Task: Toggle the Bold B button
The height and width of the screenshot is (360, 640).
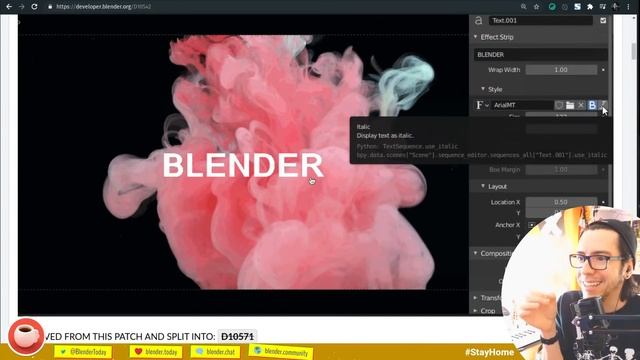Action: 592,105
